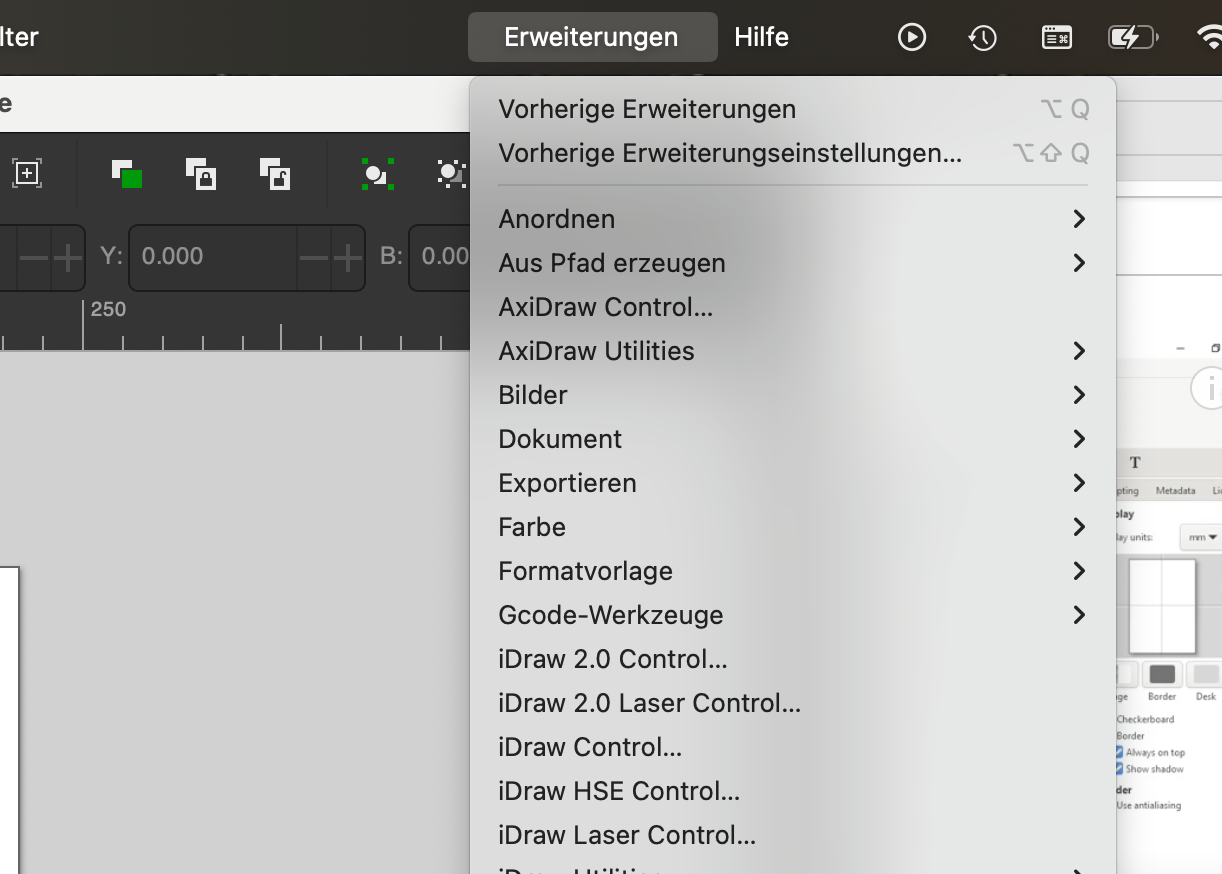Click the green-cornered selection handles icon

click(377, 174)
